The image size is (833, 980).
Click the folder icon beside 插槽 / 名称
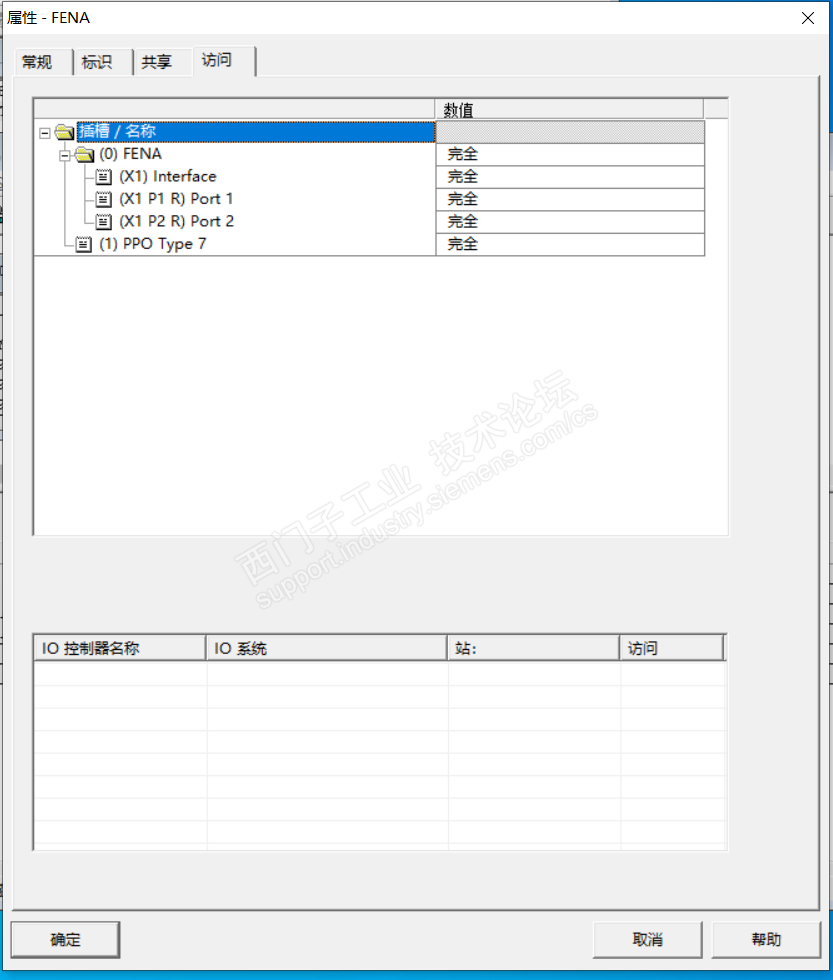[64, 132]
